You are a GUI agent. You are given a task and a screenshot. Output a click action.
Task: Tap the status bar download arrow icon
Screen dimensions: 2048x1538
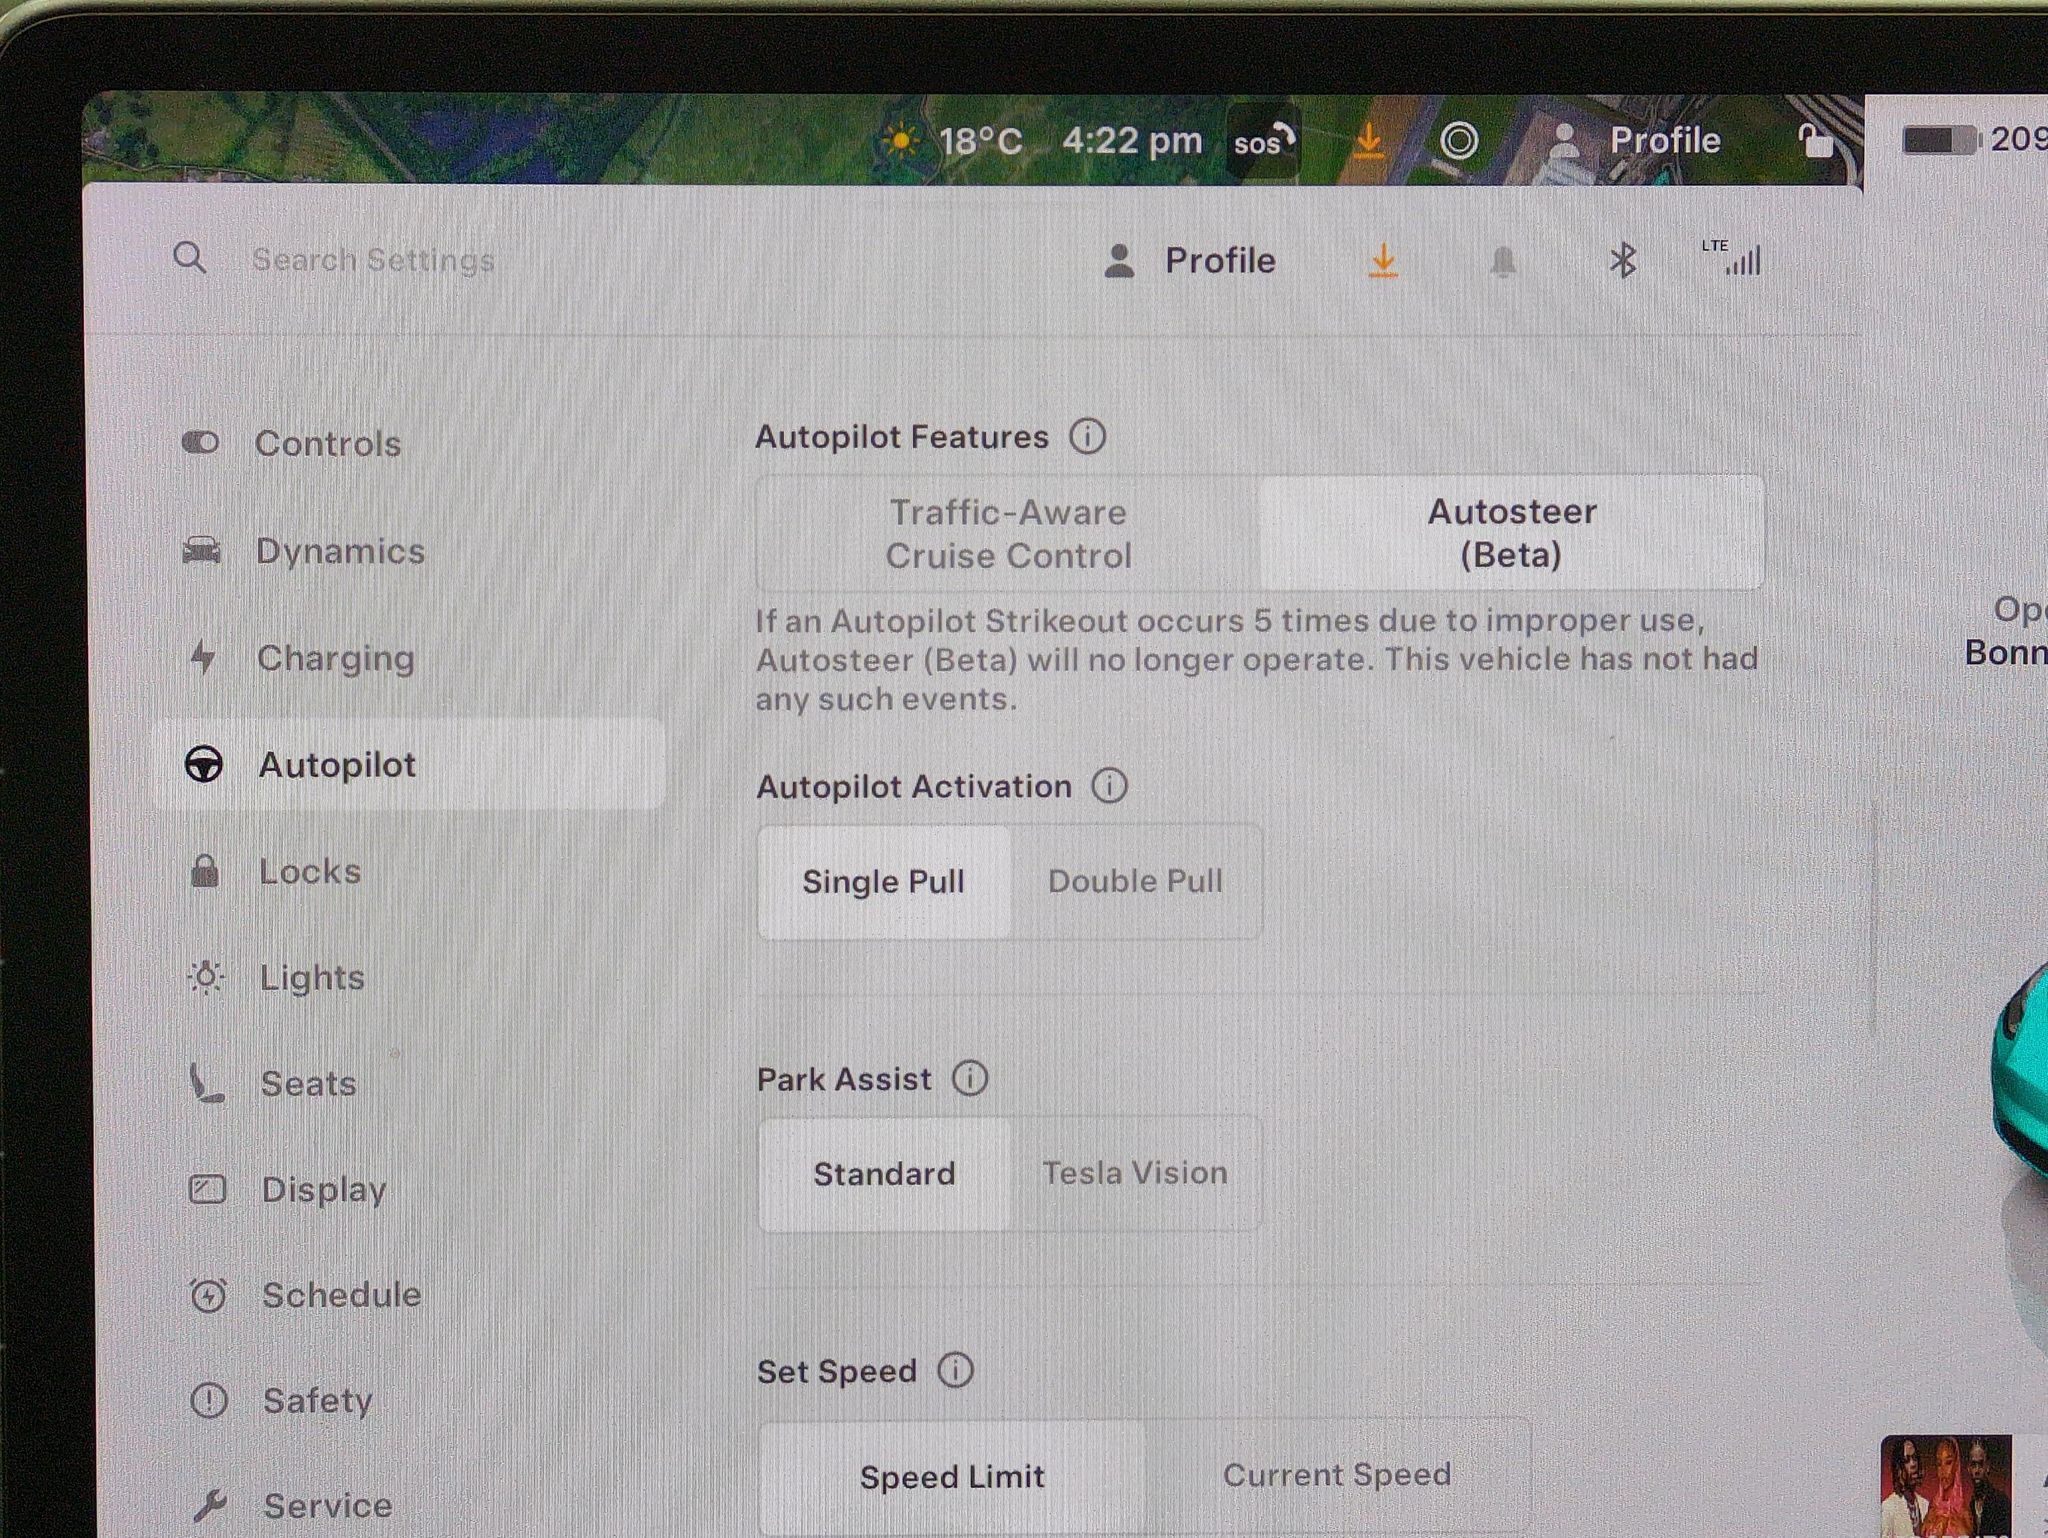[1369, 141]
